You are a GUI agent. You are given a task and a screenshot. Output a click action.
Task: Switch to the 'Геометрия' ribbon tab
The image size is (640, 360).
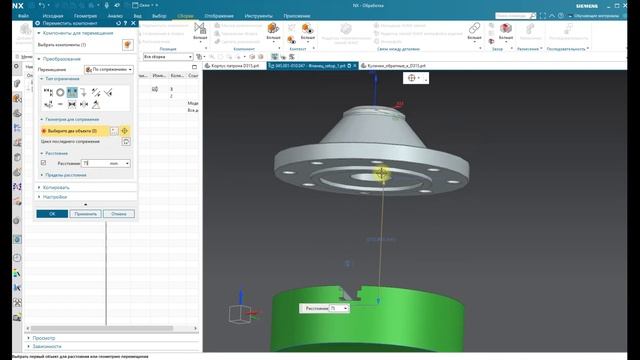coord(85,16)
